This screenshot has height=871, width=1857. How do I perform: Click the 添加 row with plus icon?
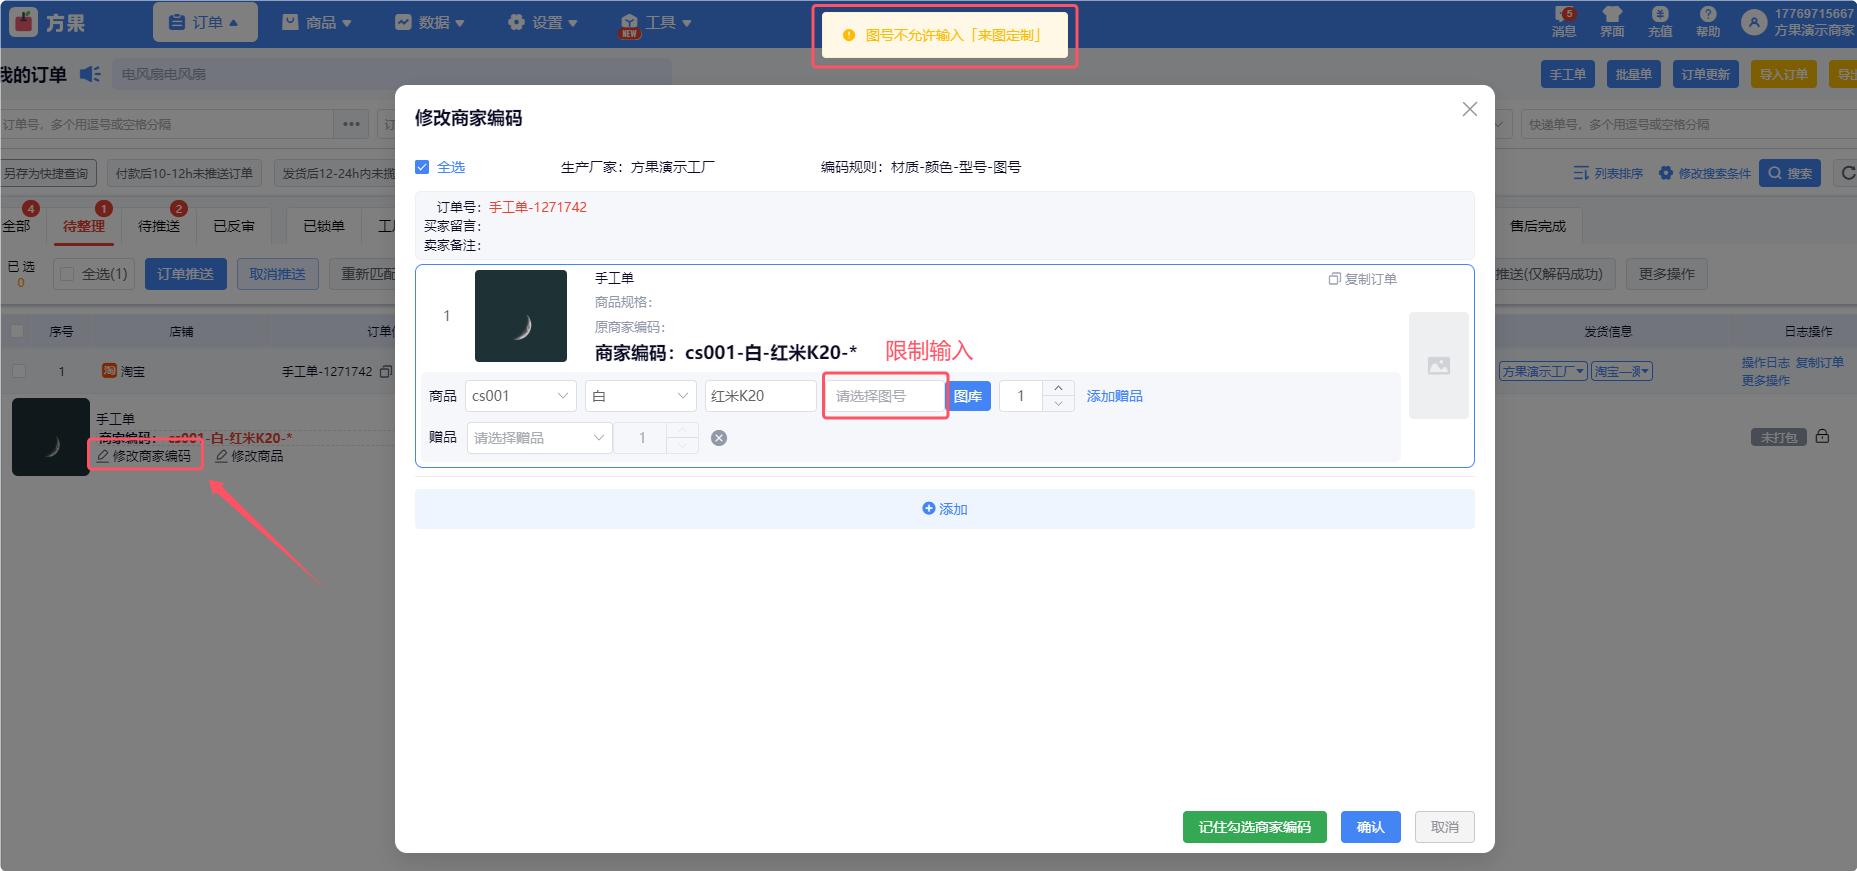(945, 509)
